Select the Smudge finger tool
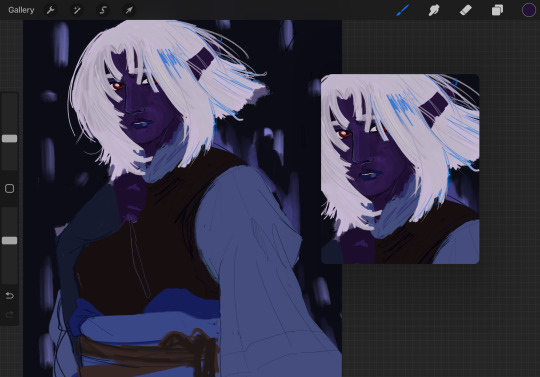The height and width of the screenshot is (377, 540). (434, 10)
